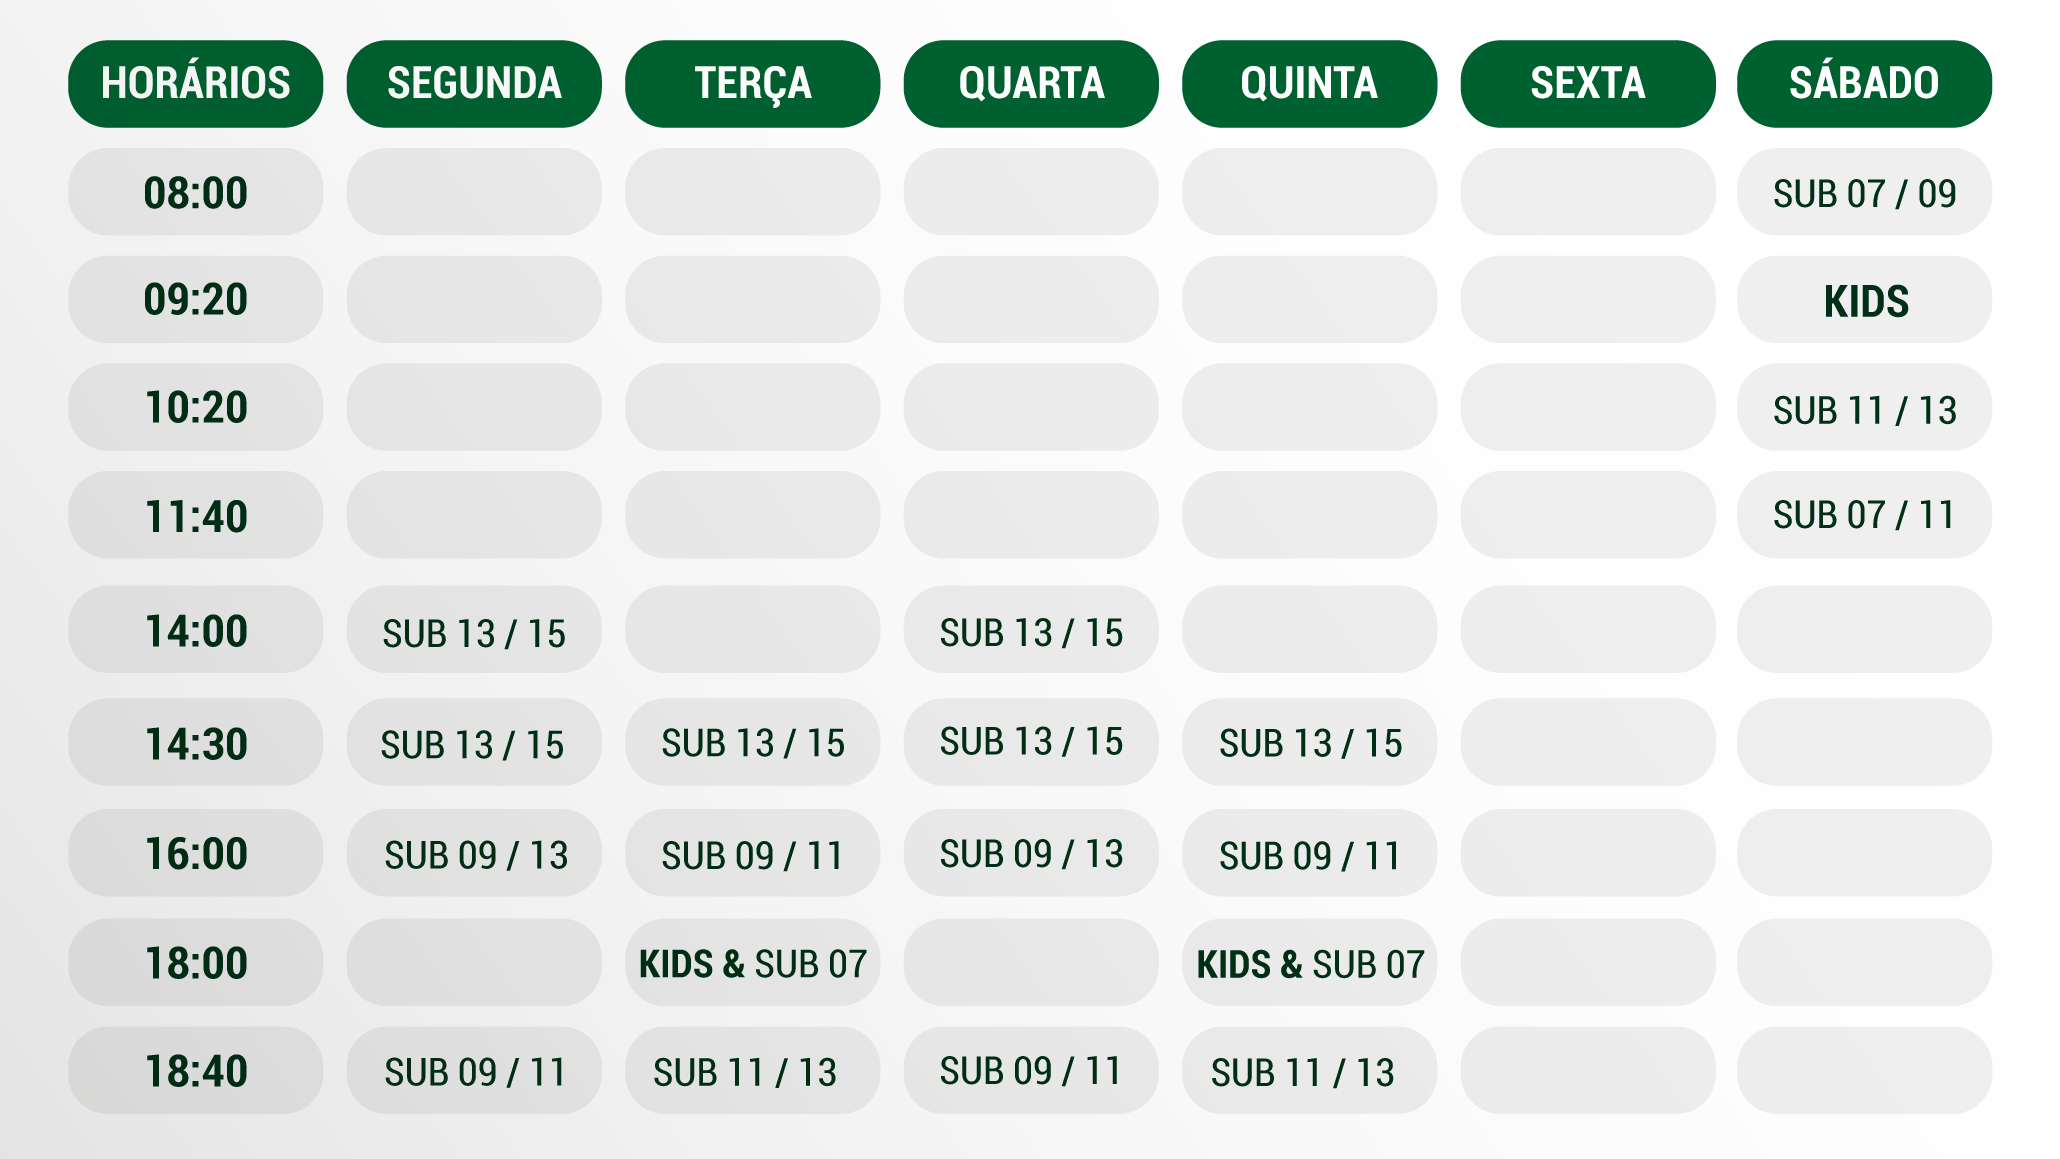Select the 18:40 time slot label

click(195, 1071)
